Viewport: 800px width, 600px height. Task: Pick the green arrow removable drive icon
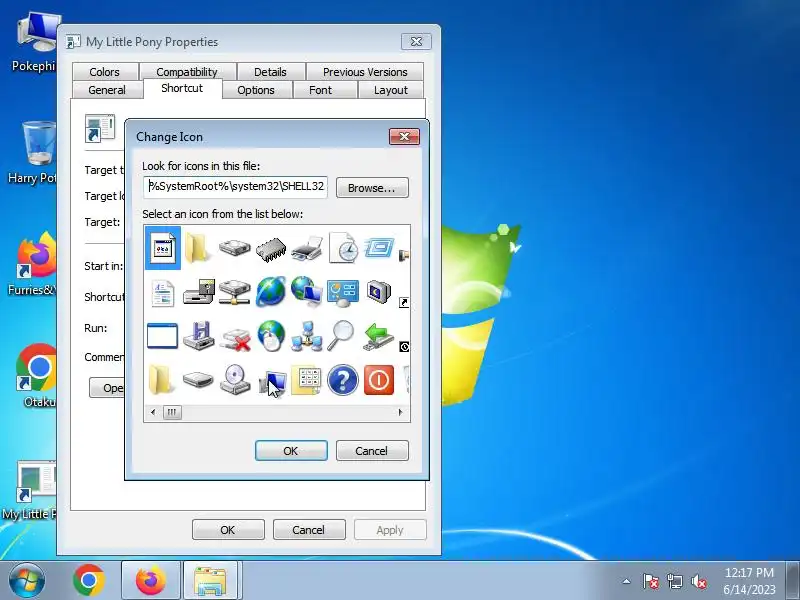pos(379,337)
